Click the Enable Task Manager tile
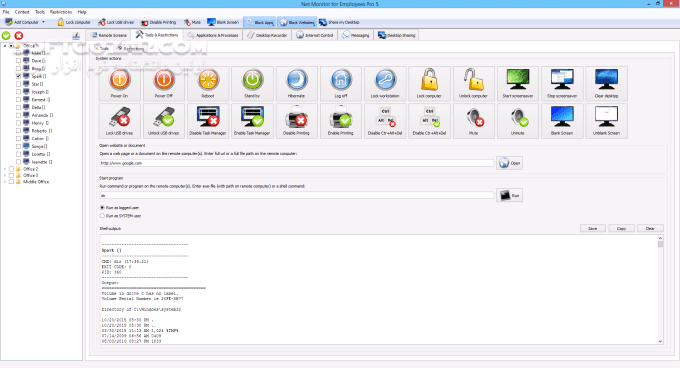 tap(252, 121)
